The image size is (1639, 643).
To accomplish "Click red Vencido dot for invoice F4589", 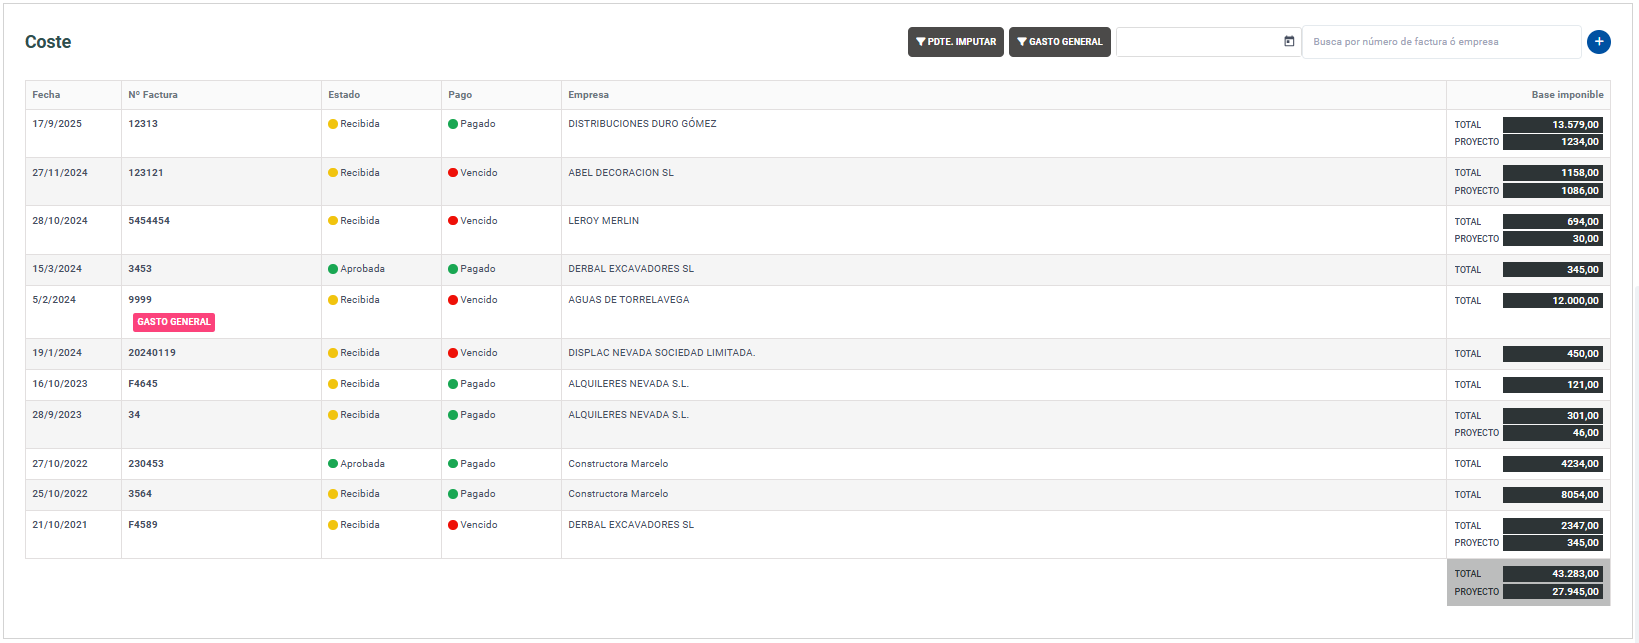I will point(453,525).
